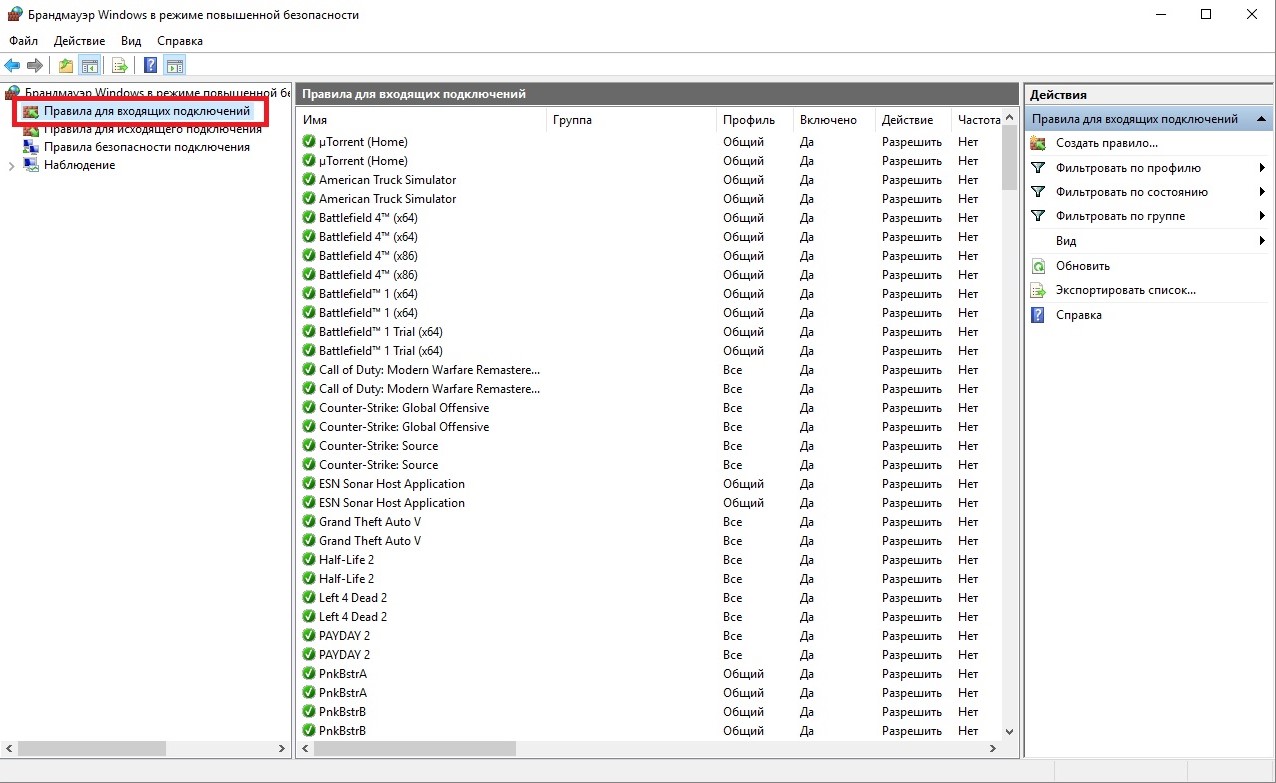Click the Export list toolbar icon
1276x783 pixels.
point(120,66)
